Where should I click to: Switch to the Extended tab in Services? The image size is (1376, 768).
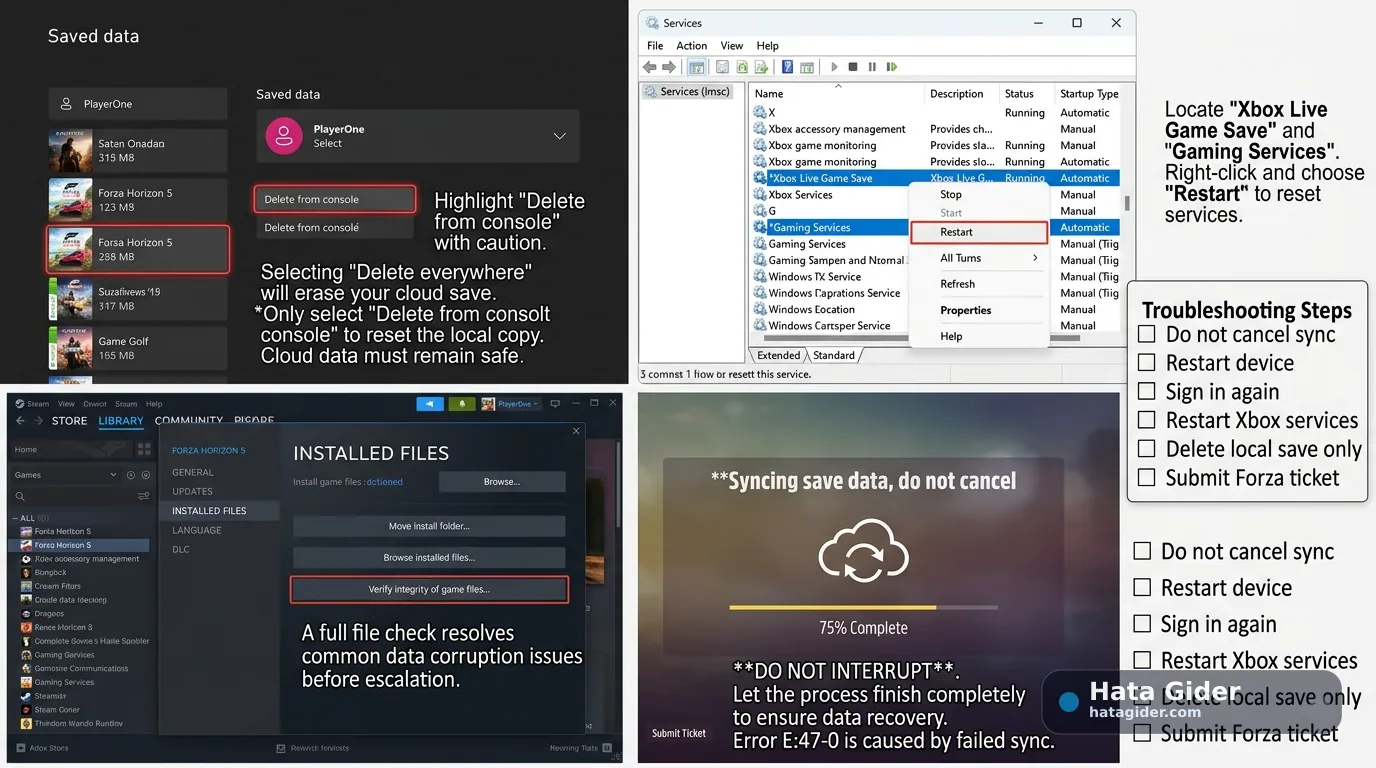779,355
